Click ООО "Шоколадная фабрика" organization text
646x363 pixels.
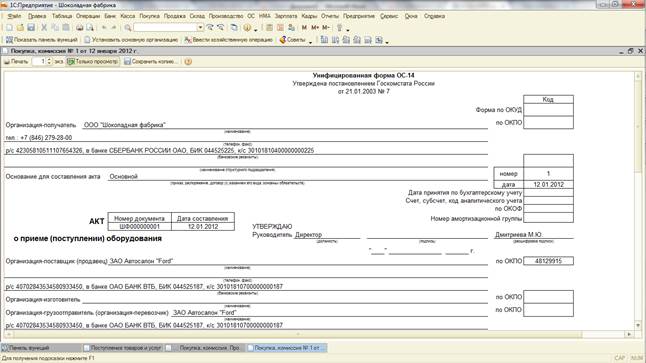click(x=124, y=125)
